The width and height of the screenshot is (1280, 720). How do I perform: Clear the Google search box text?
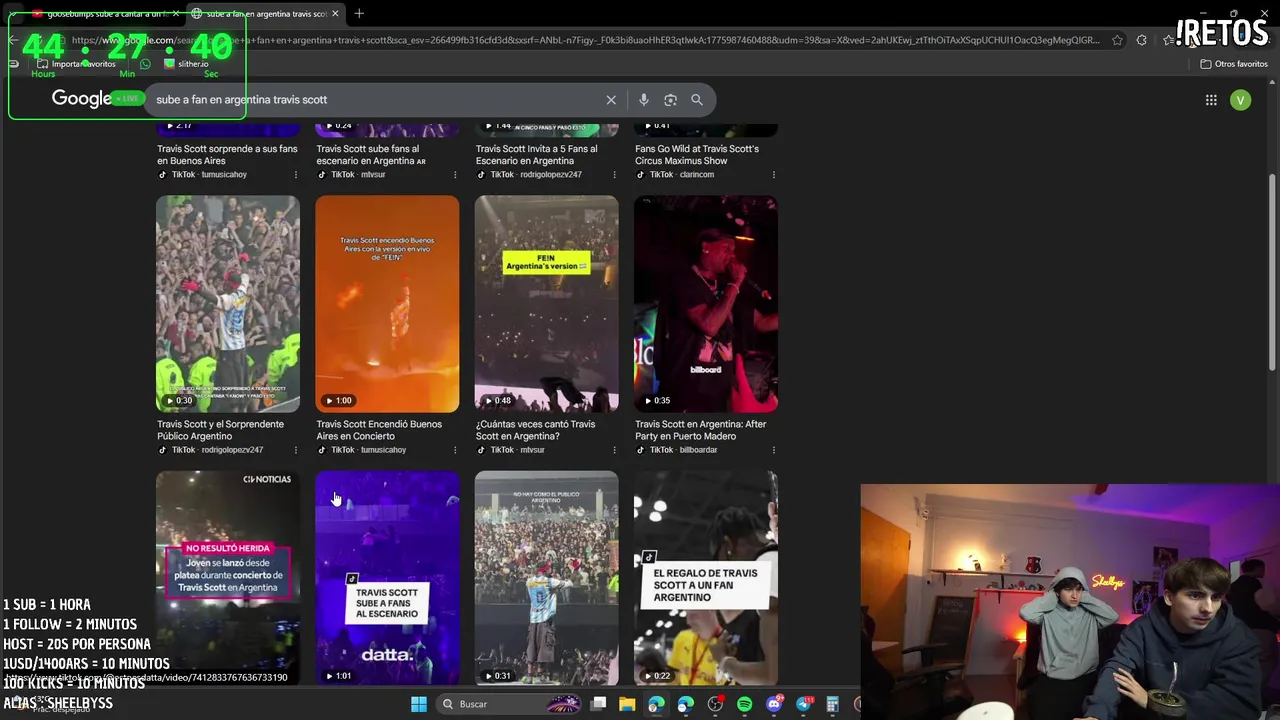pyautogui.click(x=611, y=100)
